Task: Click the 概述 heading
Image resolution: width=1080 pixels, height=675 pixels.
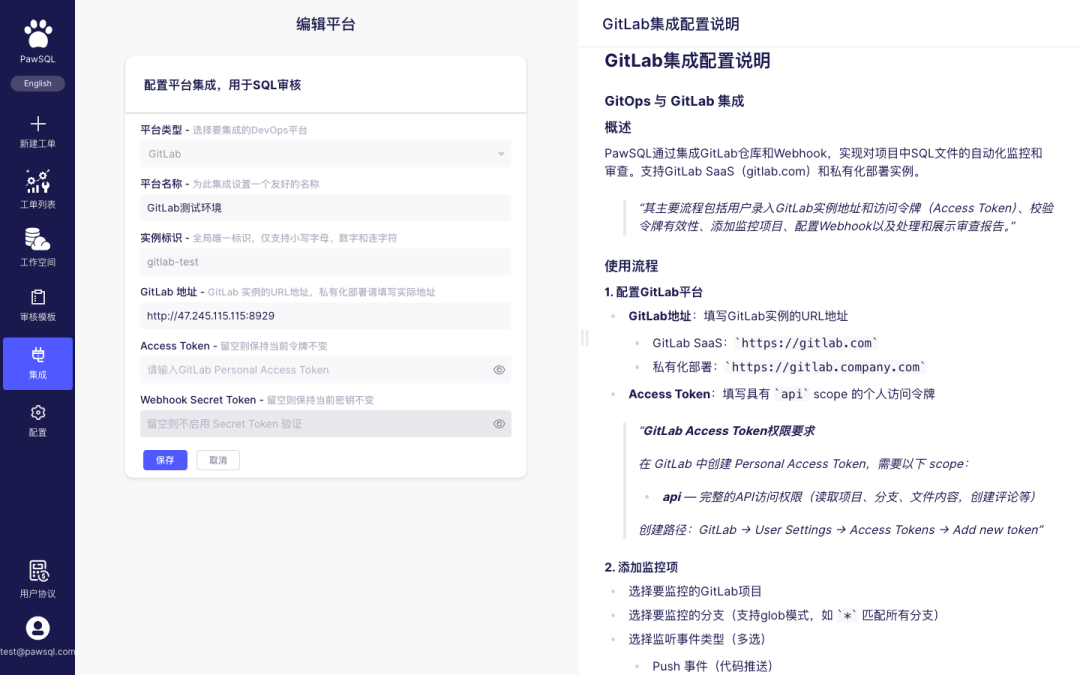Action: click(x=618, y=127)
